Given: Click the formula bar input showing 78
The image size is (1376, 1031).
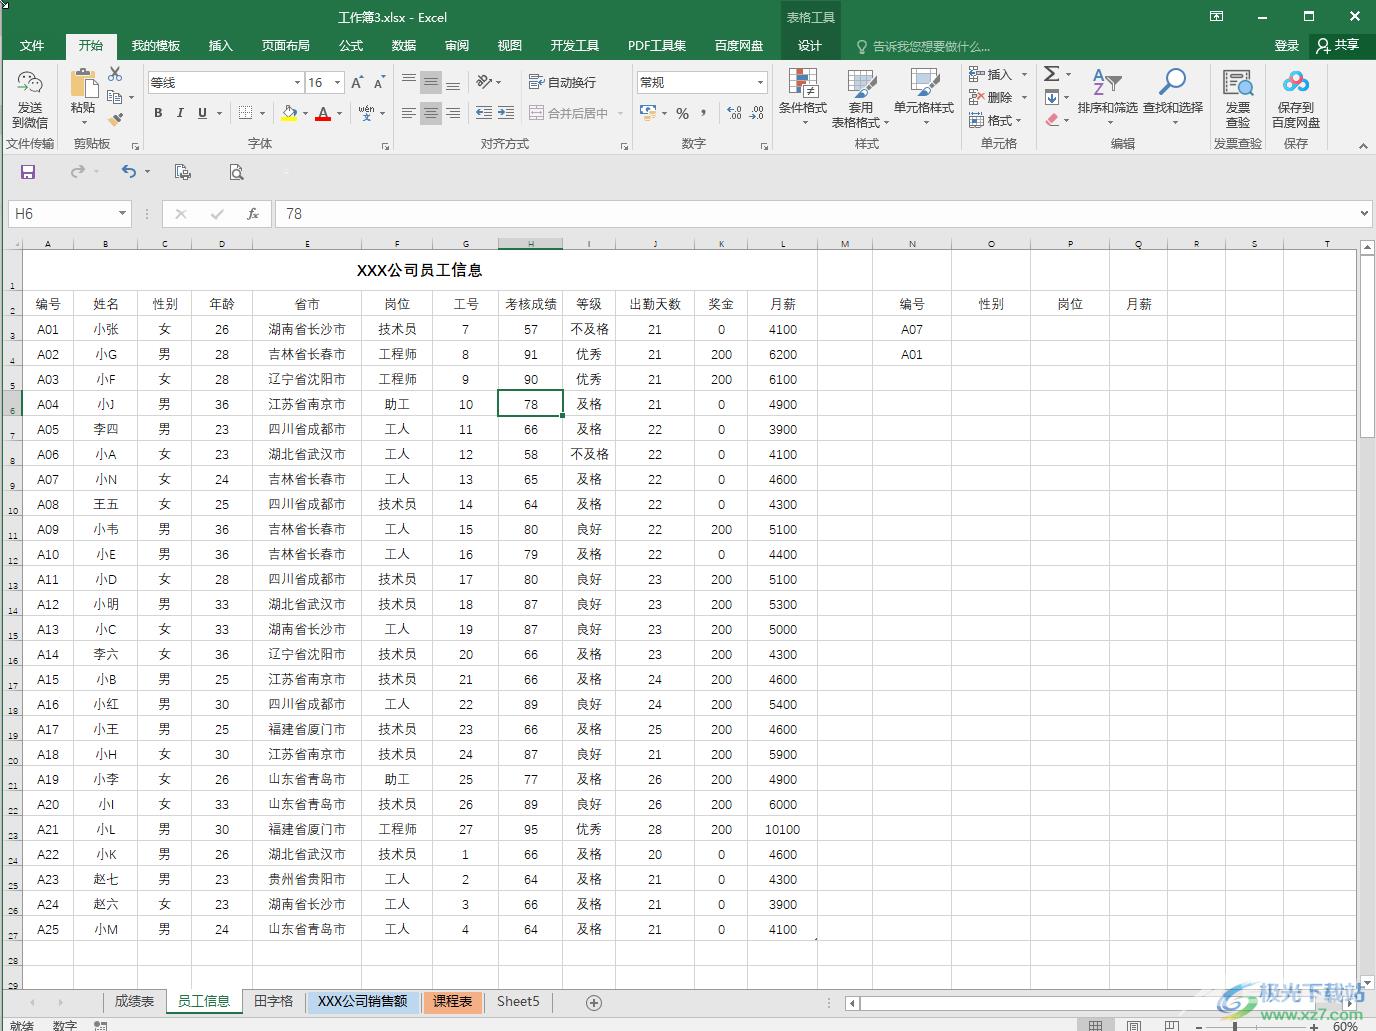Looking at the screenshot, I should point(800,213).
